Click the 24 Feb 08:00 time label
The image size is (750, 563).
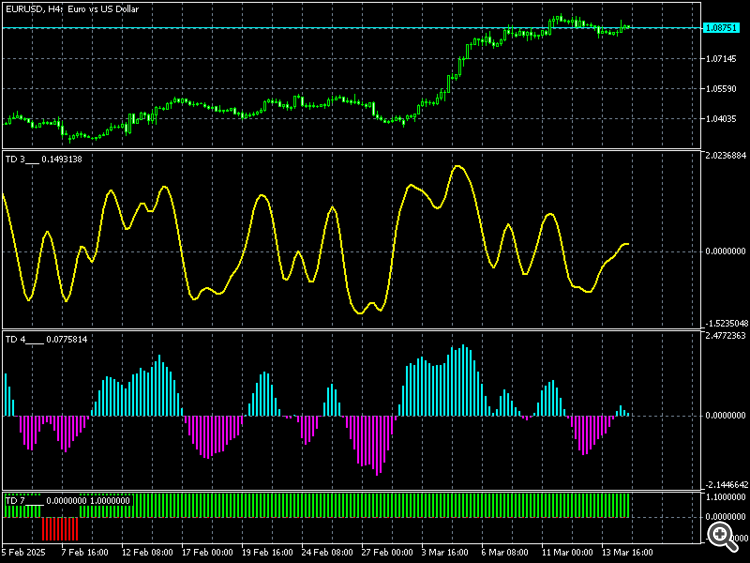coord(327,552)
